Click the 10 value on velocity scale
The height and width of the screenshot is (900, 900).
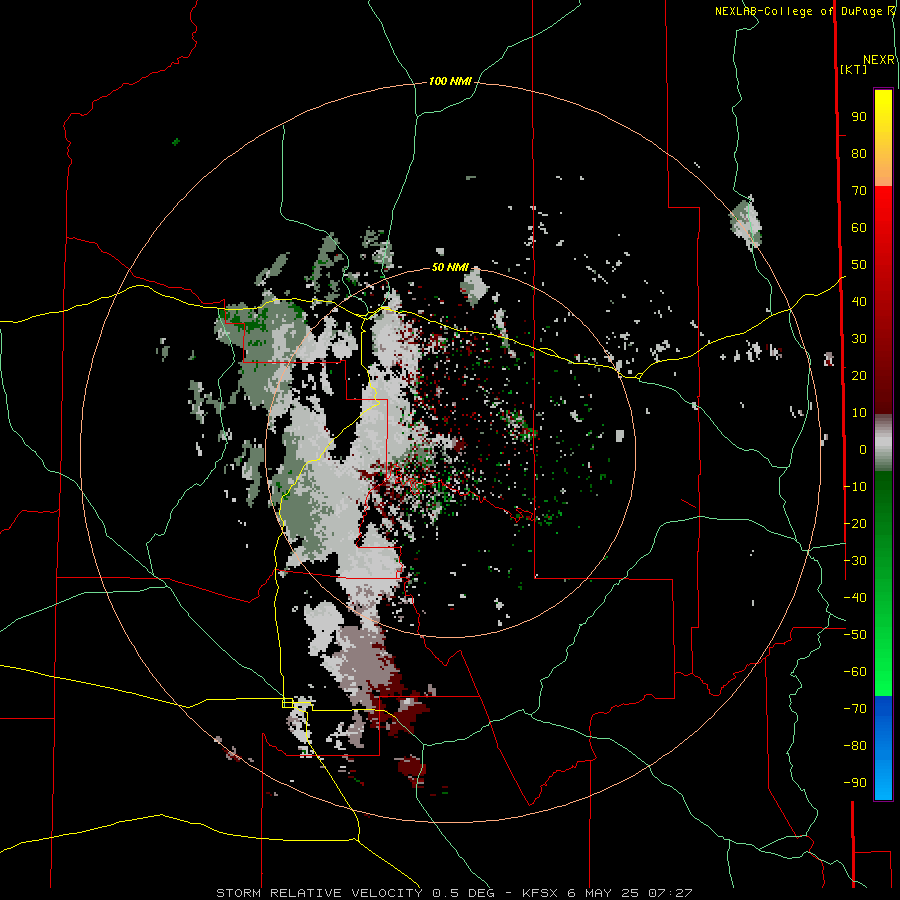click(x=859, y=413)
